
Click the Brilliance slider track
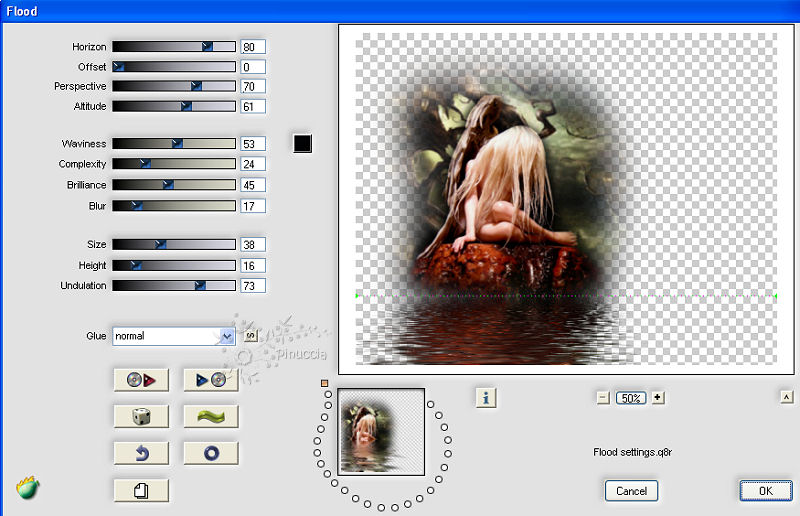174,185
